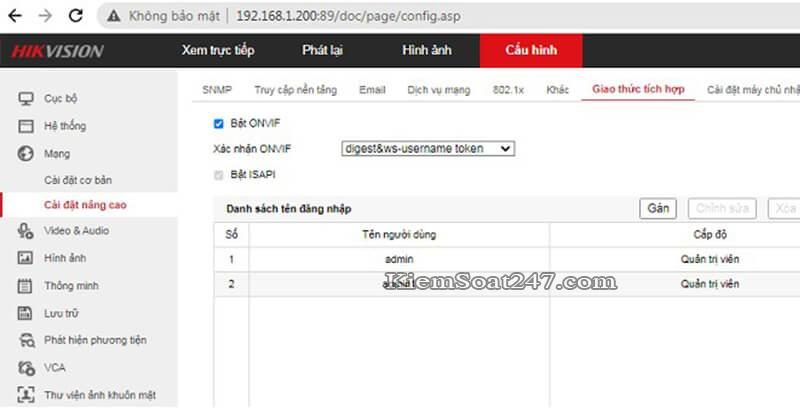
Task: Switch to the Email tab
Action: click(x=372, y=90)
